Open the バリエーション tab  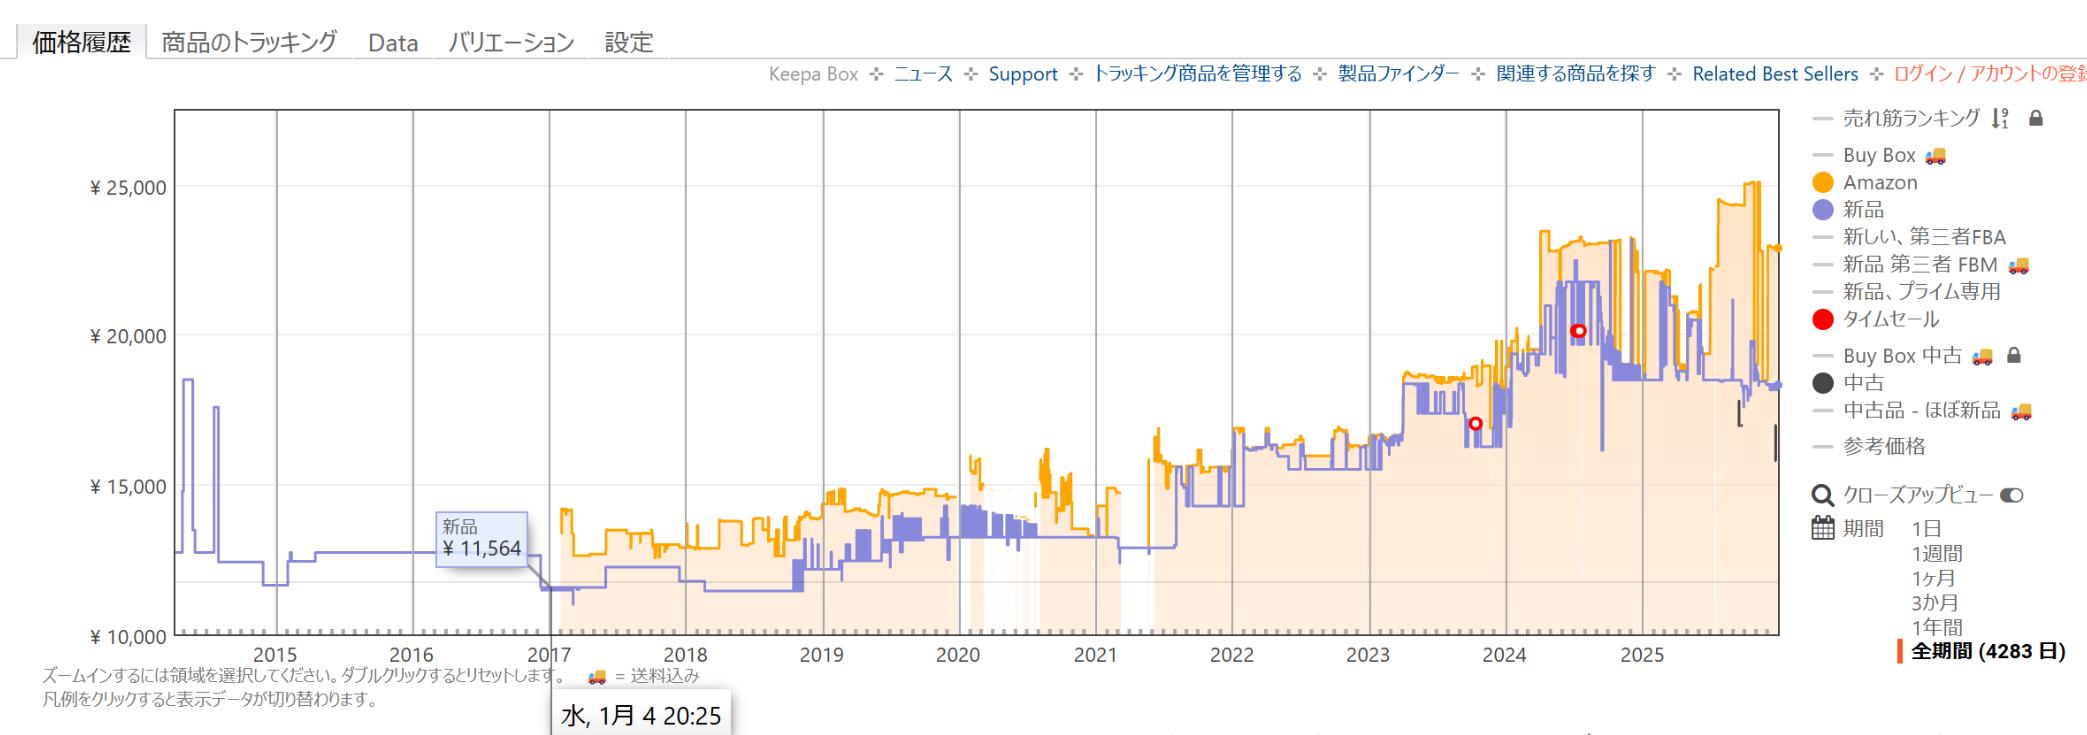pos(511,42)
